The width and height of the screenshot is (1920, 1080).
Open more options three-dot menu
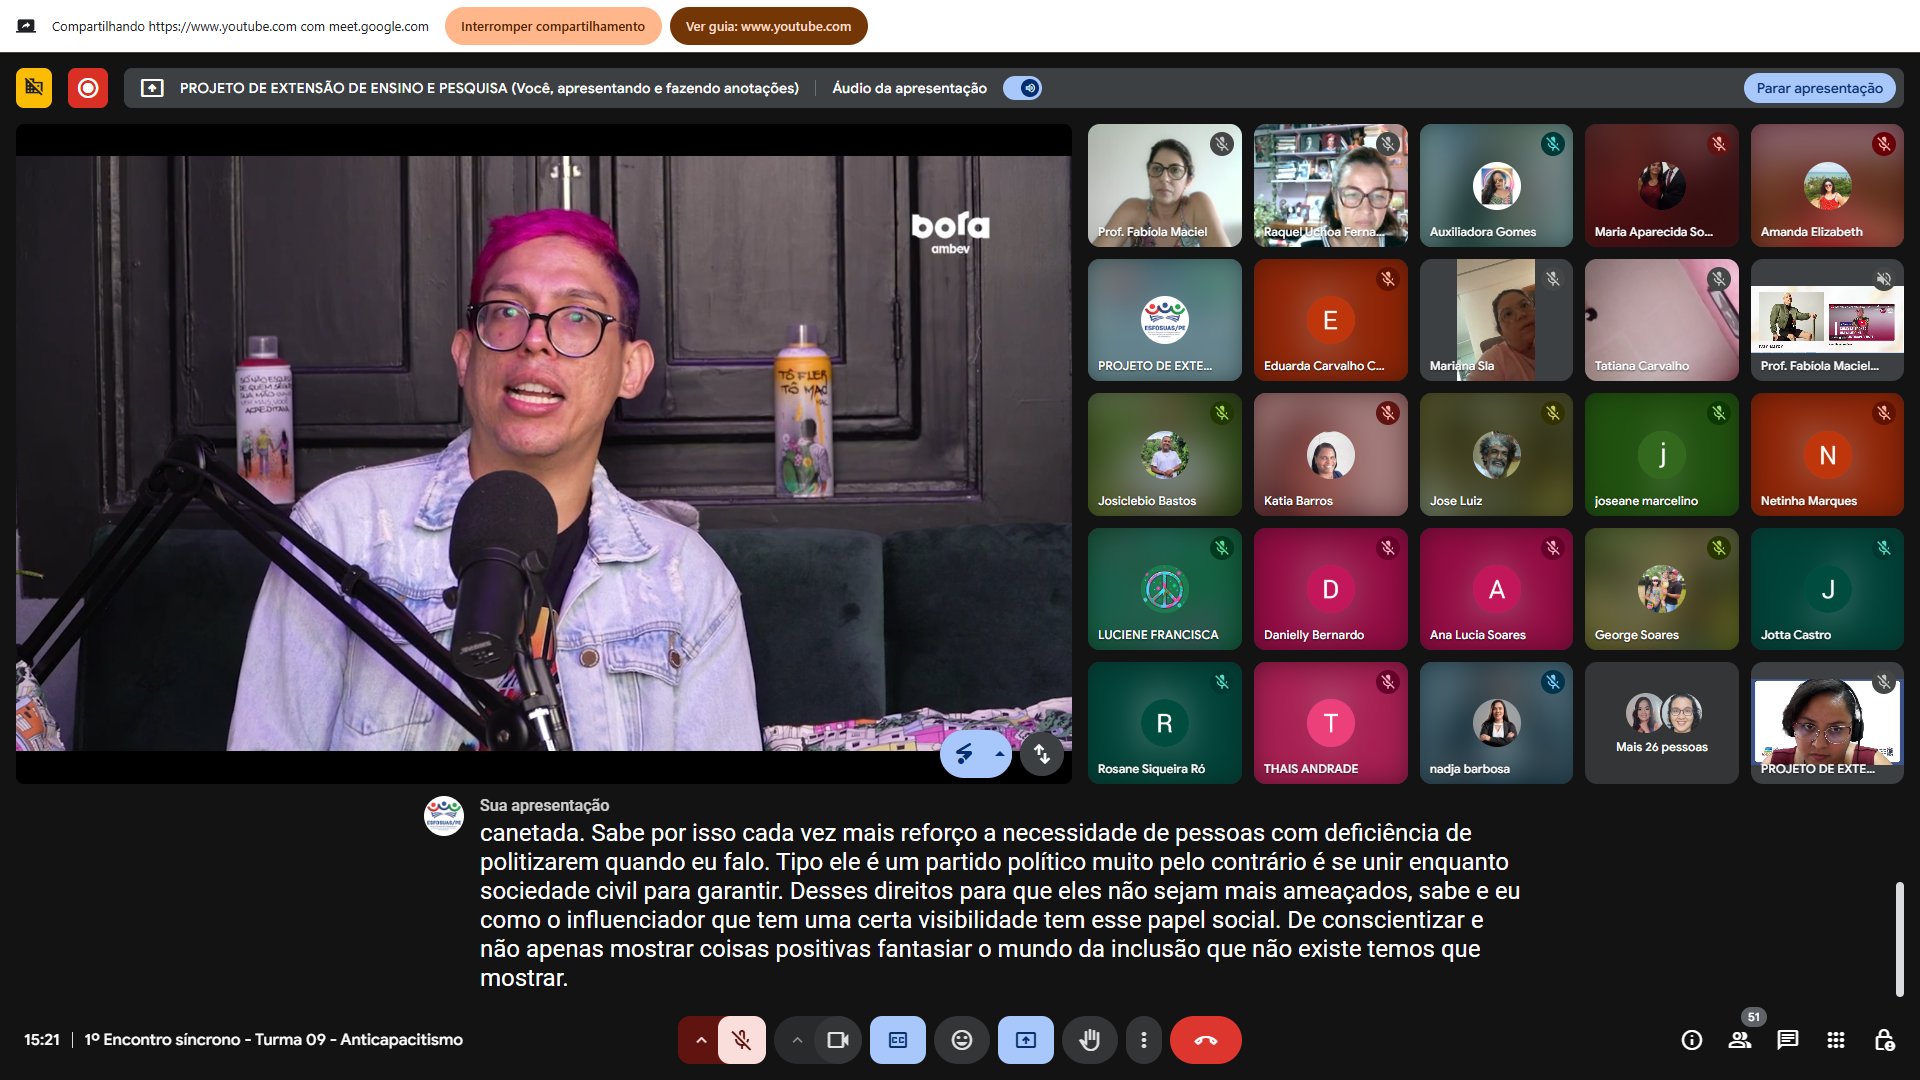(x=1143, y=1040)
